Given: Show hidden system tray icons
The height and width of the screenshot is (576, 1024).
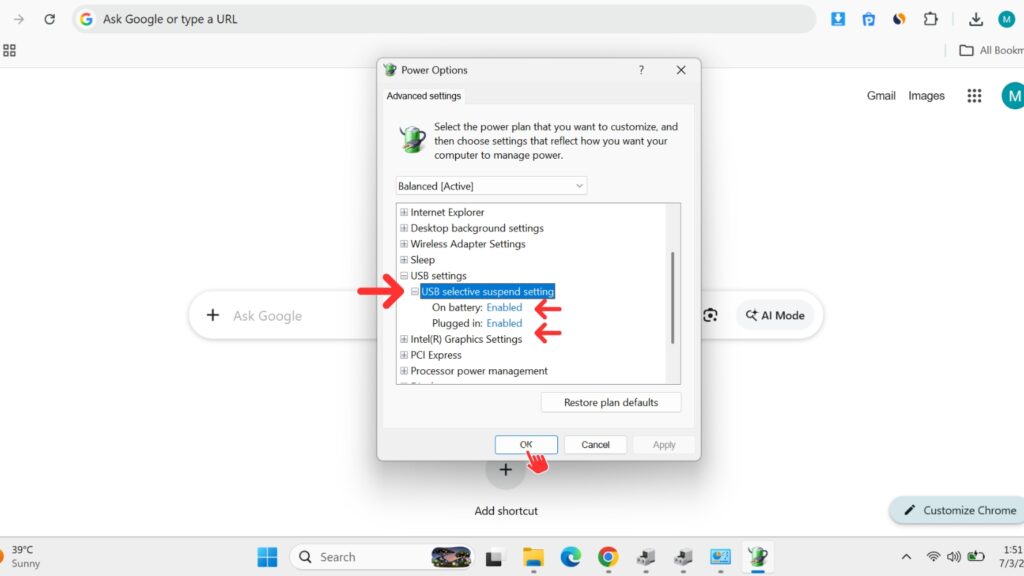Looking at the screenshot, I should pos(906,557).
